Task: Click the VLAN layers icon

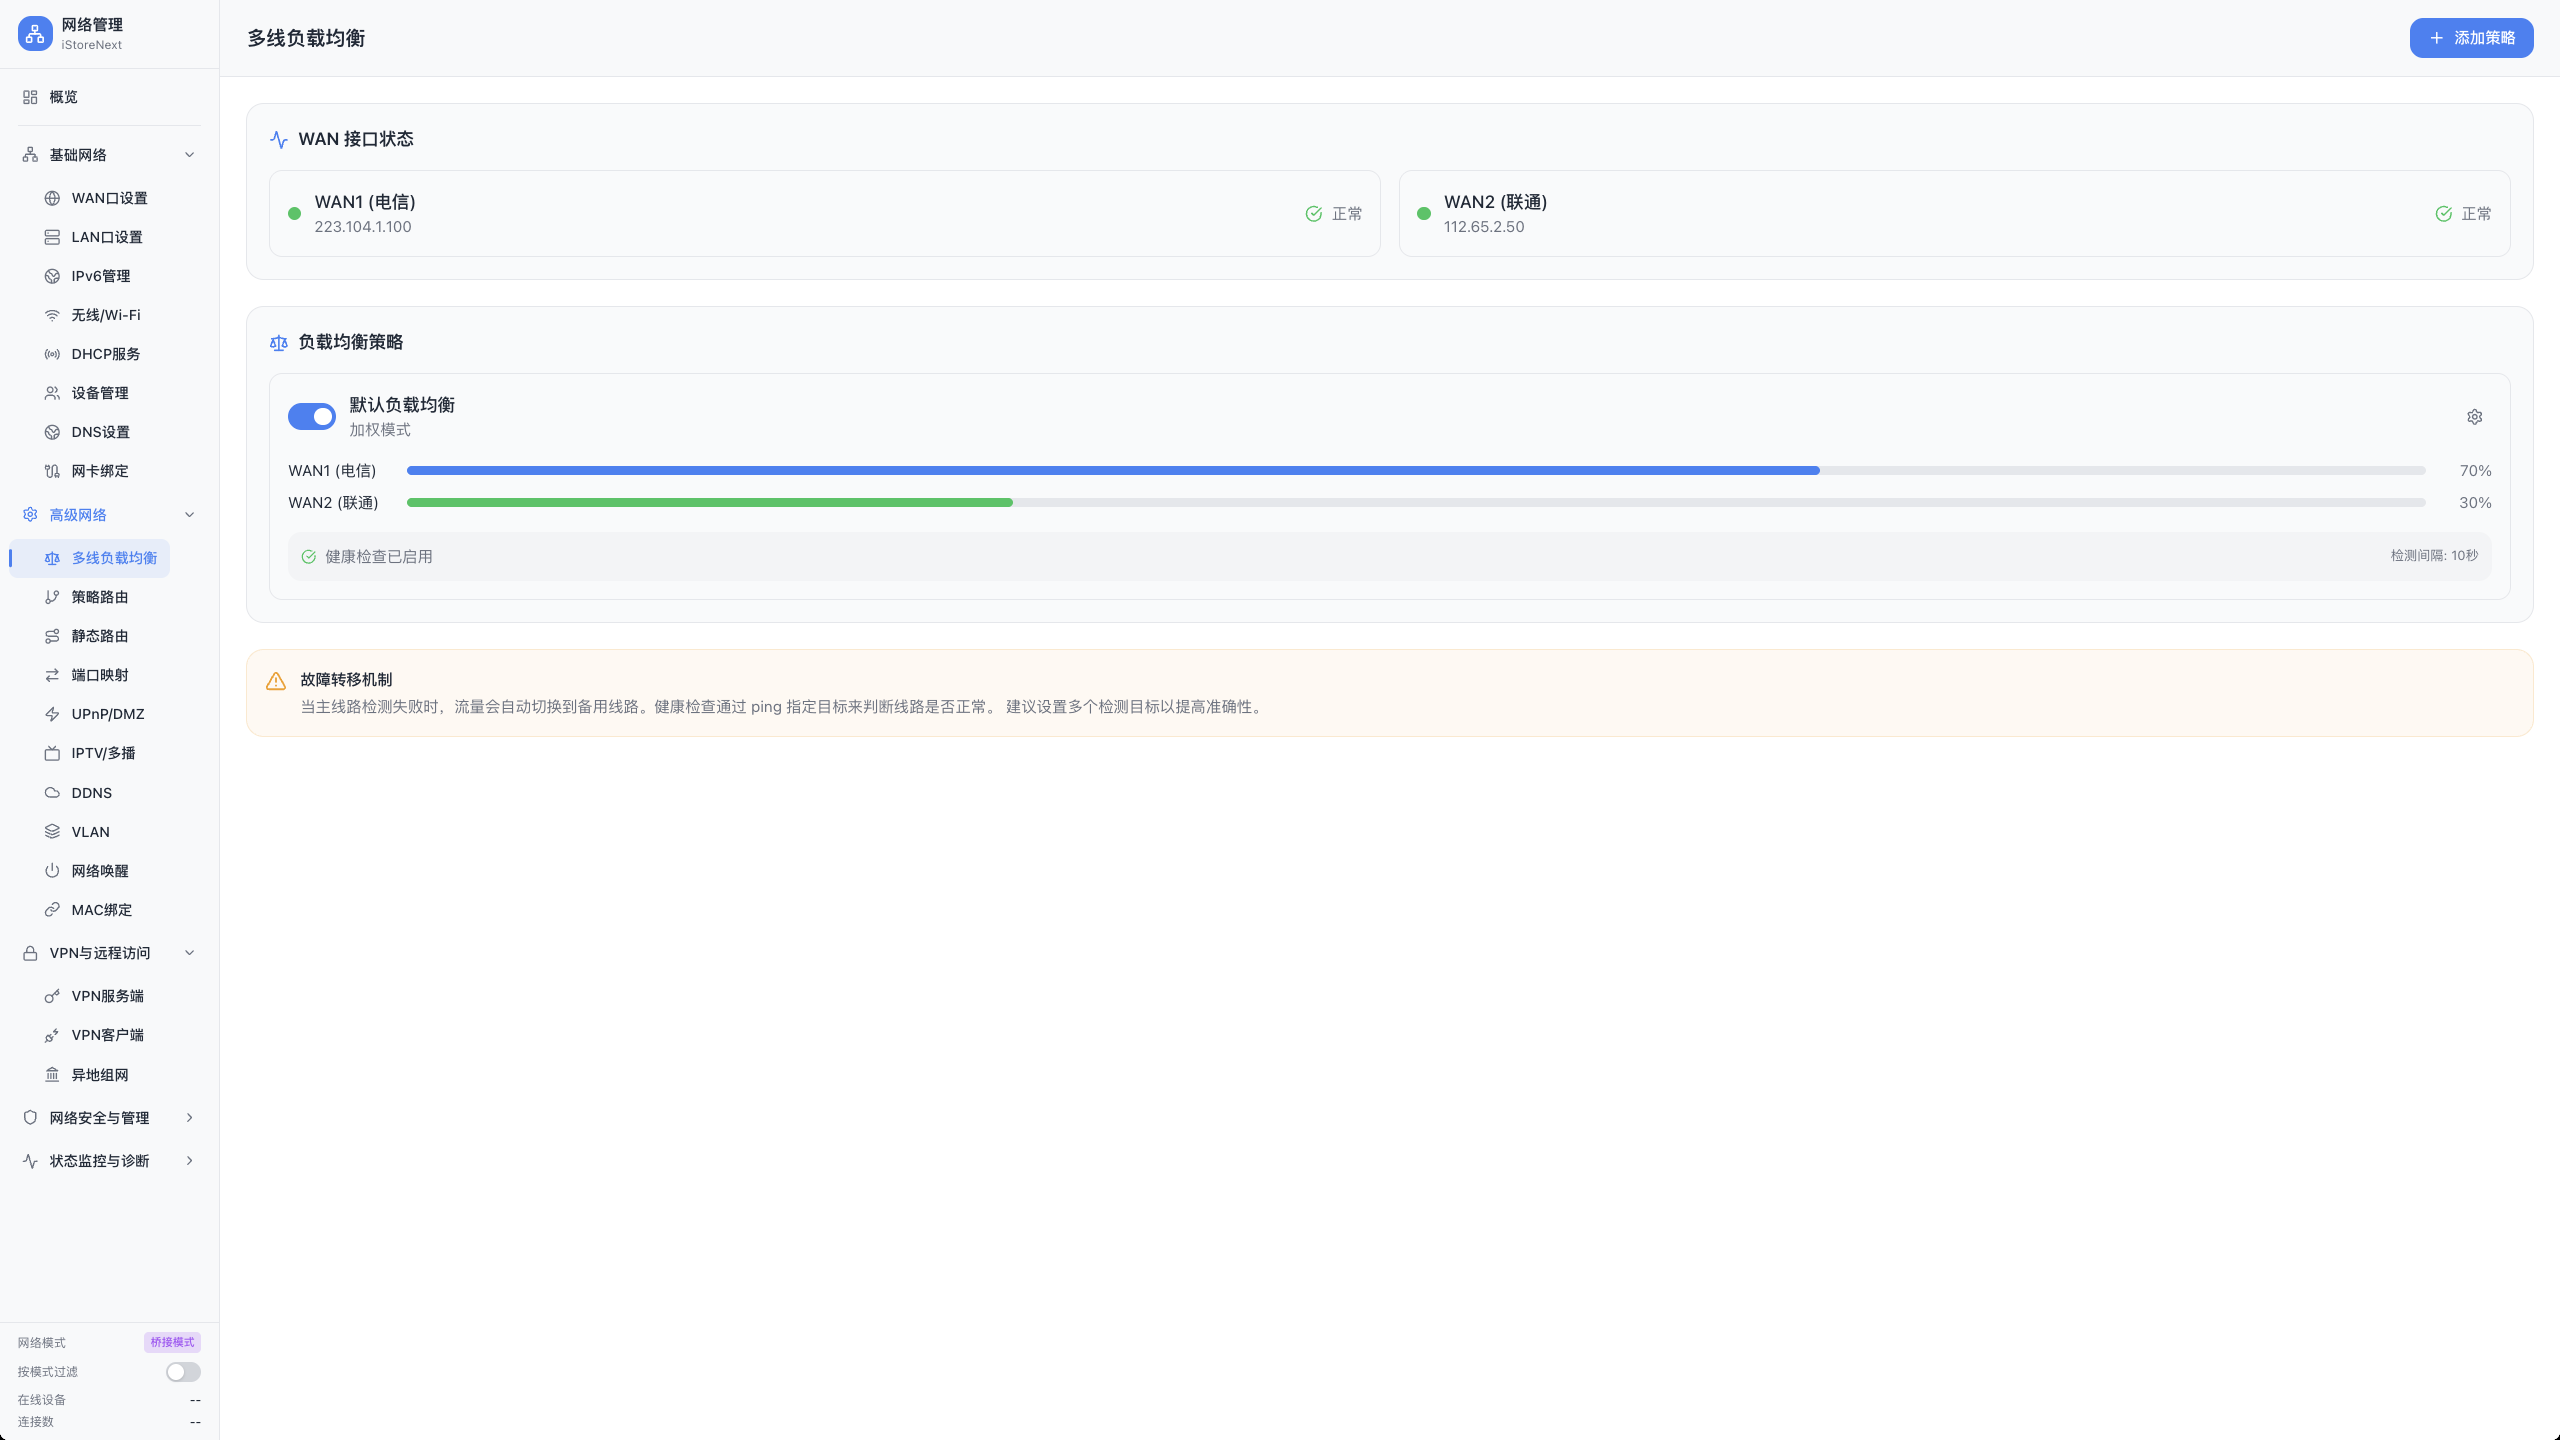Action: (52, 832)
